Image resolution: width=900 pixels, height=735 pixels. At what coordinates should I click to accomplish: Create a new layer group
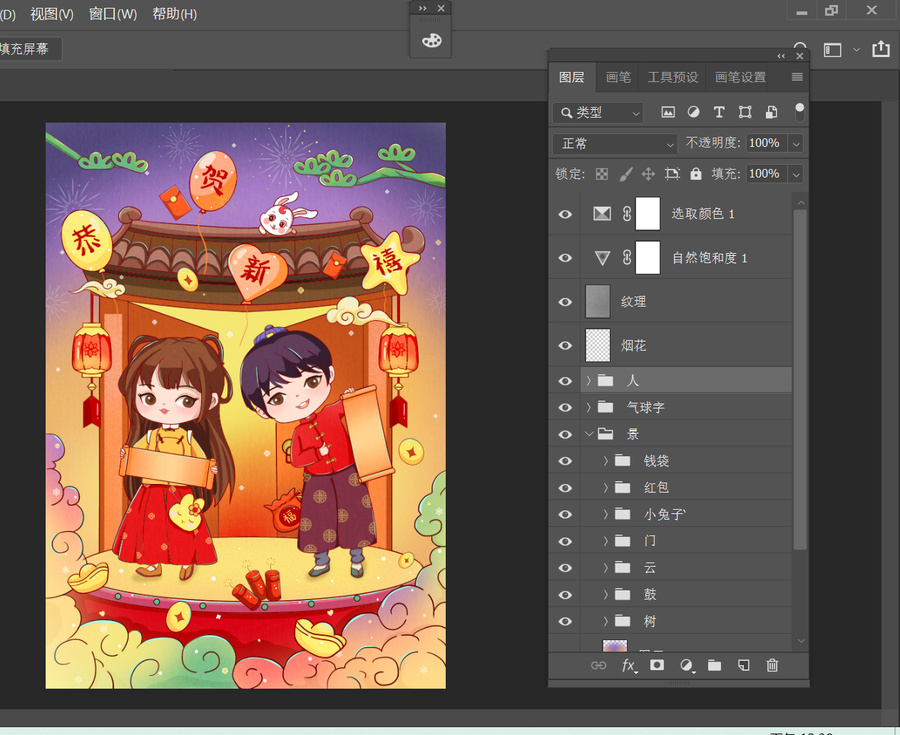pyautogui.click(x=715, y=666)
